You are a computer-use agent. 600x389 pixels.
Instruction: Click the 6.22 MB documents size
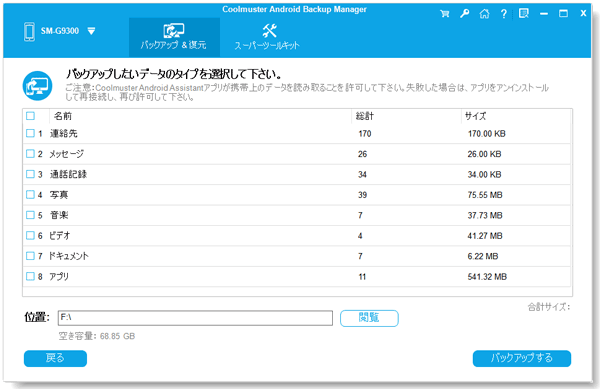(483, 256)
